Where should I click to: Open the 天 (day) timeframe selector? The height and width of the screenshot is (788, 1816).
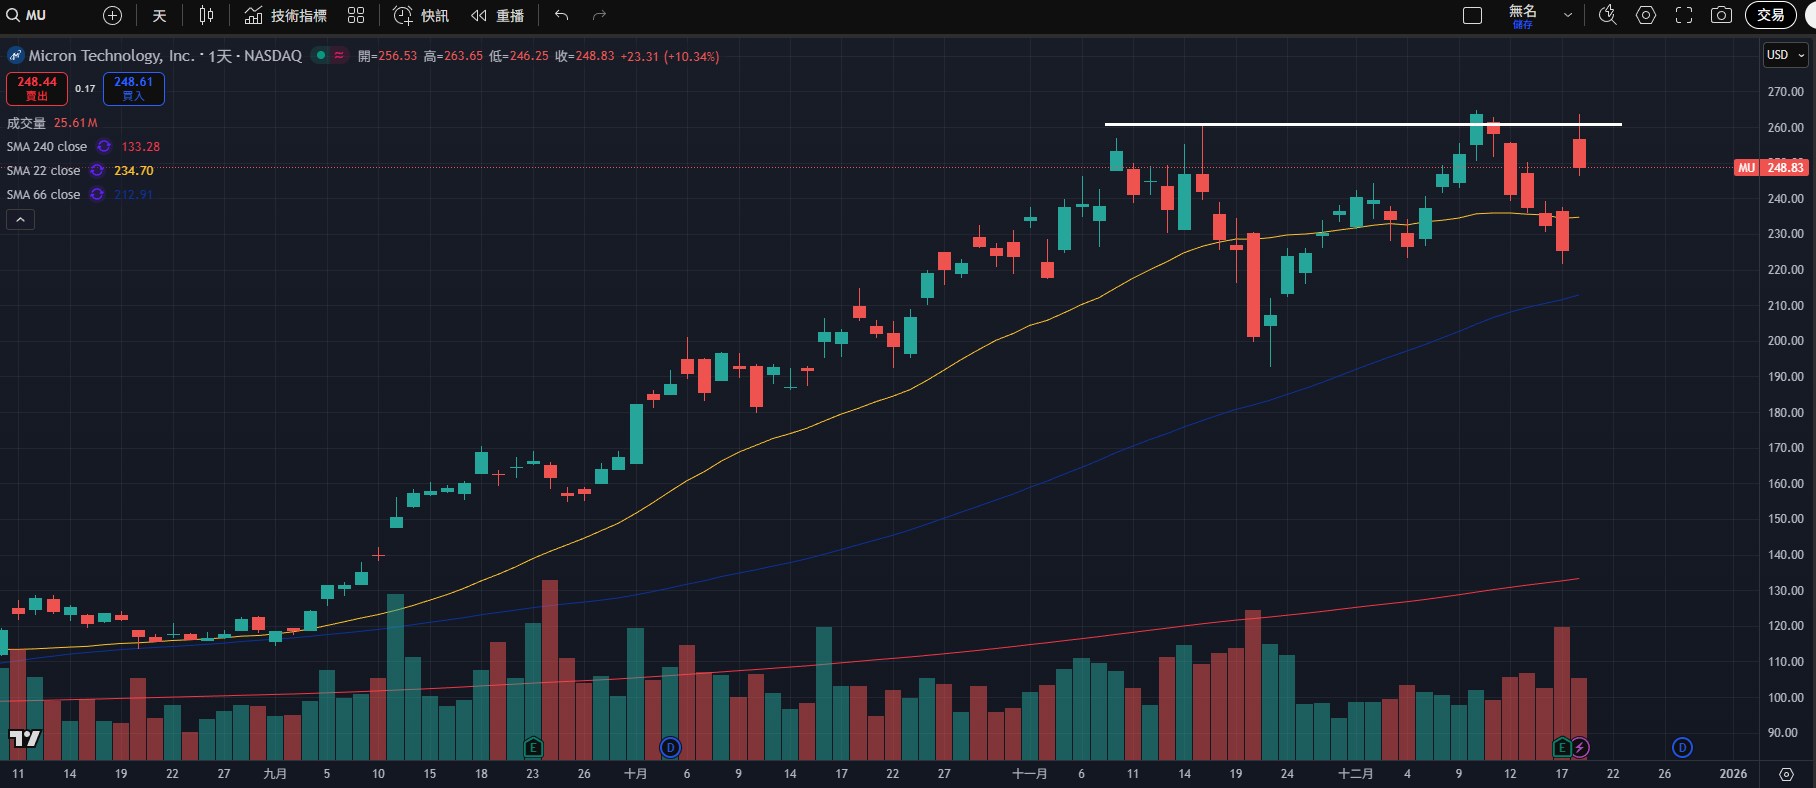[159, 15]
